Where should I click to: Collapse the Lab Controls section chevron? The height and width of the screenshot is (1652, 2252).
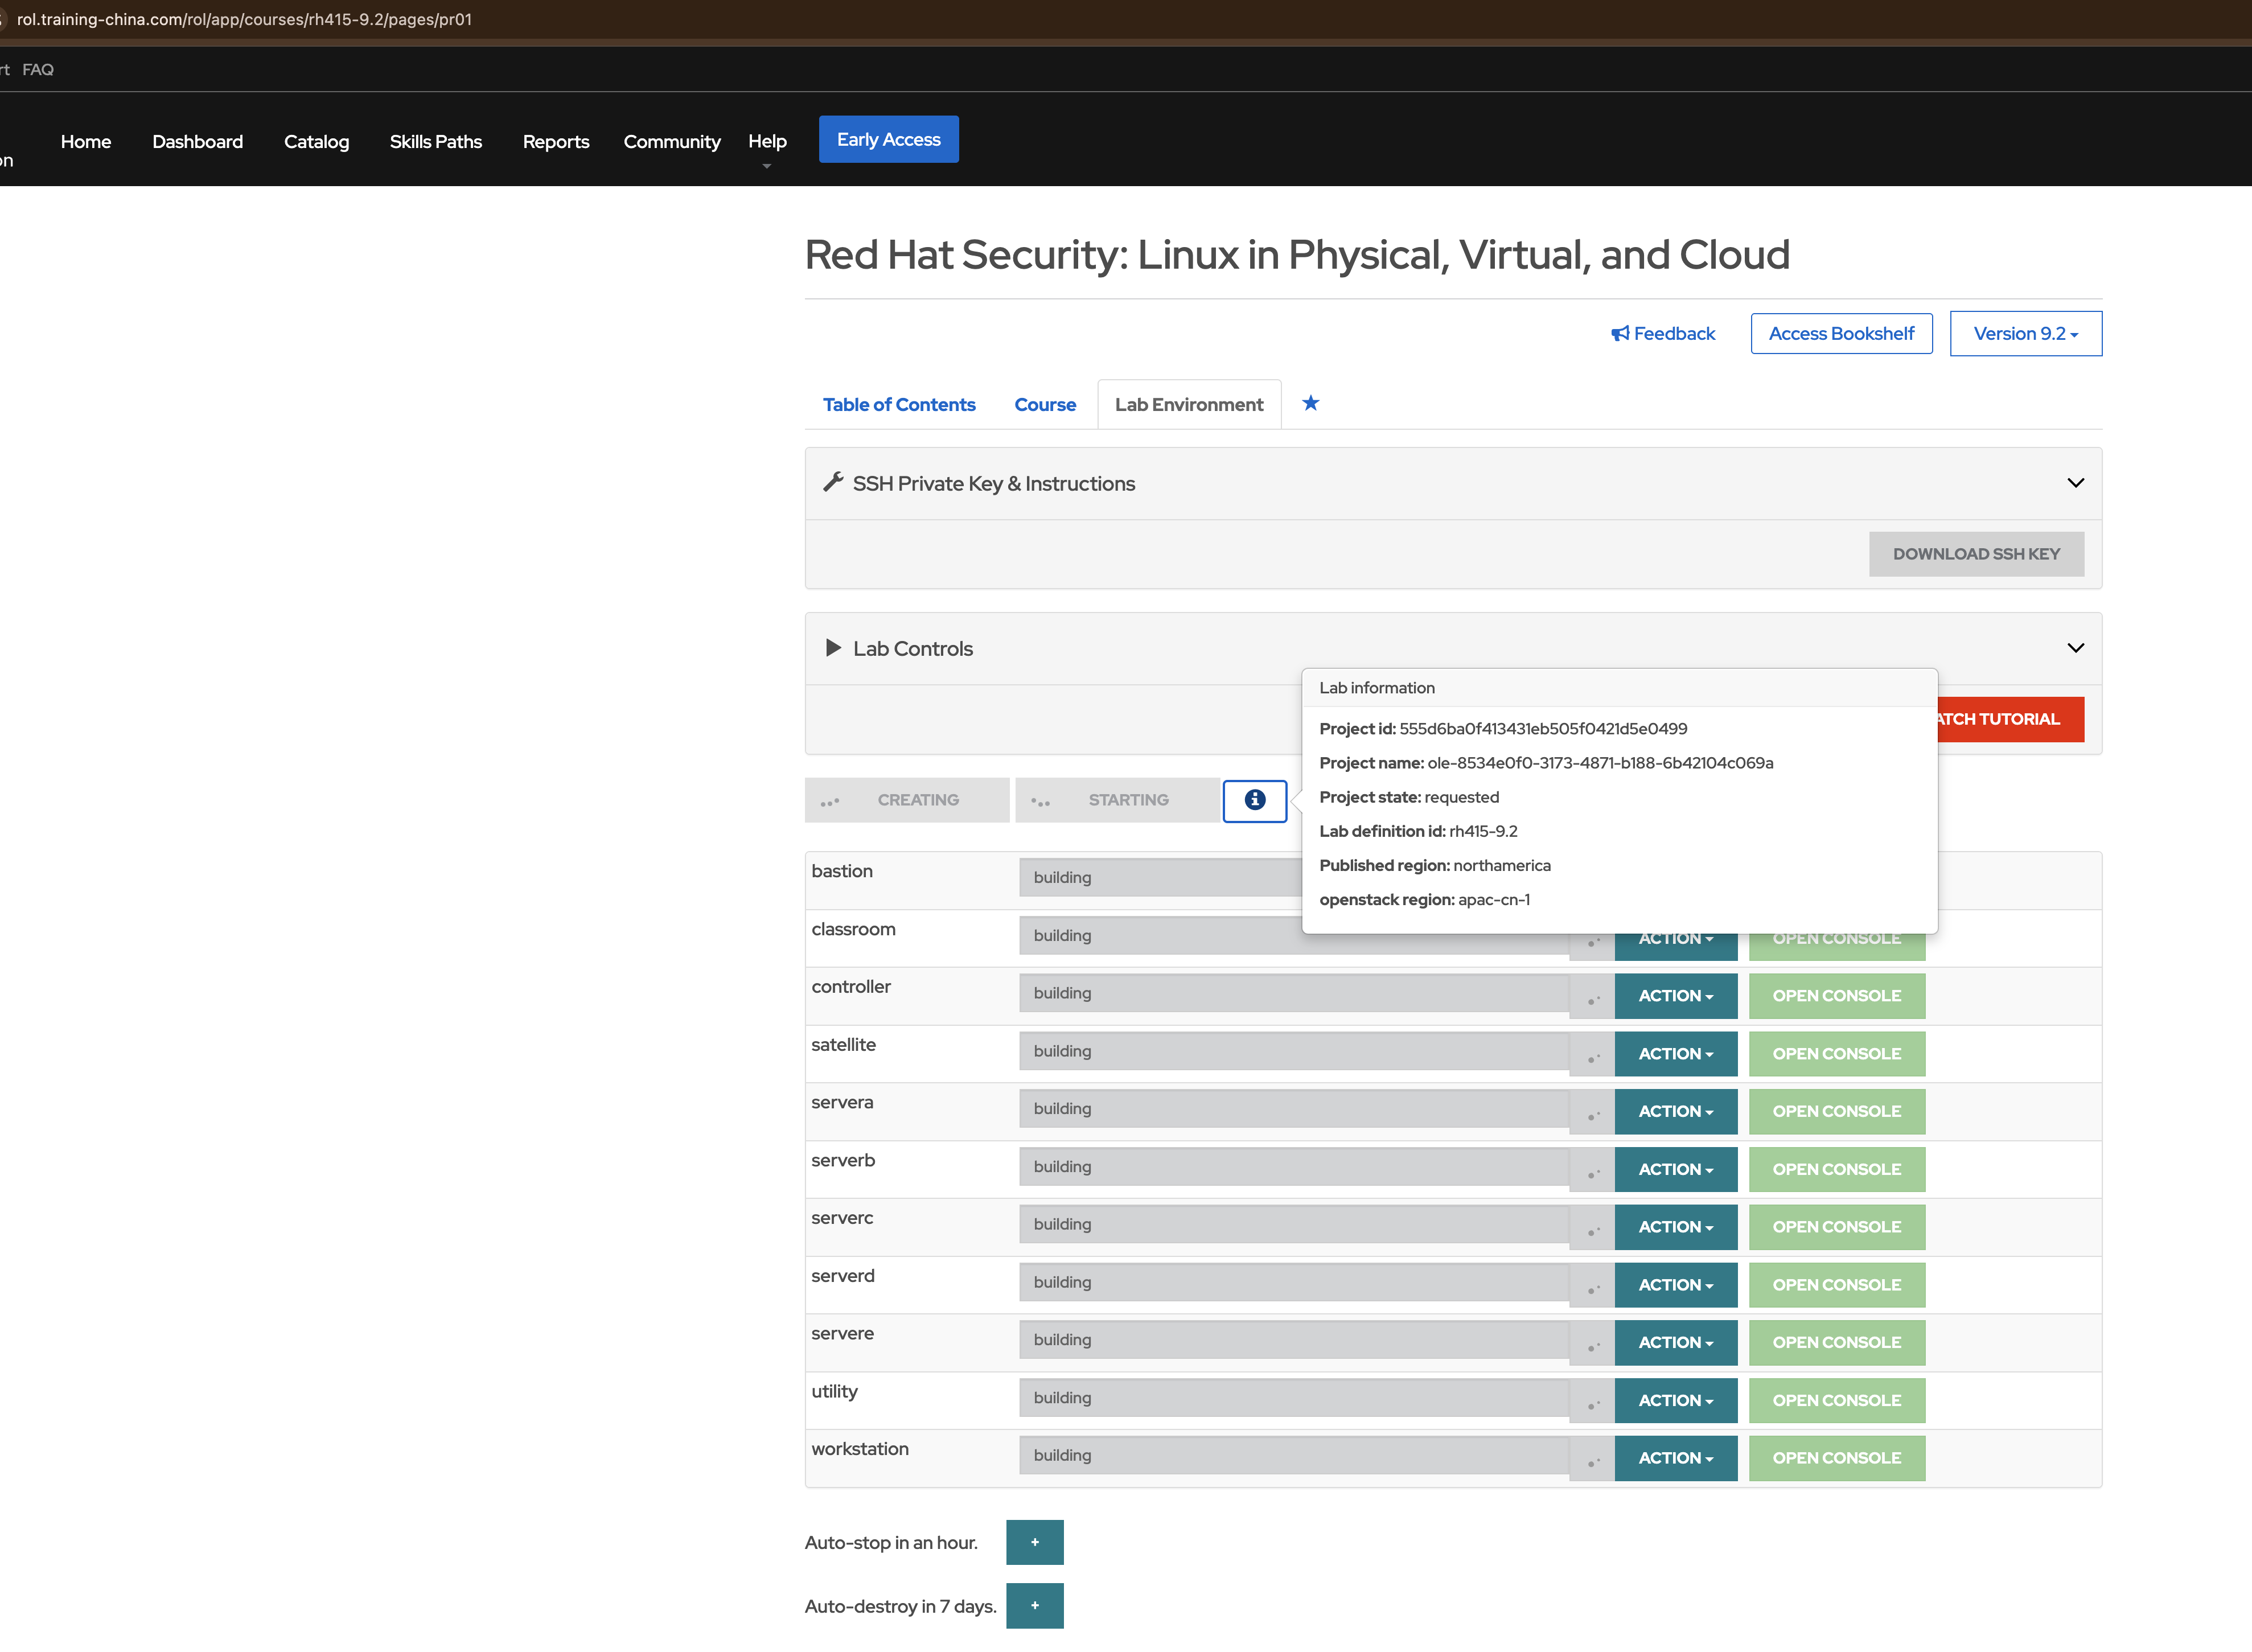coord(2075,648)
